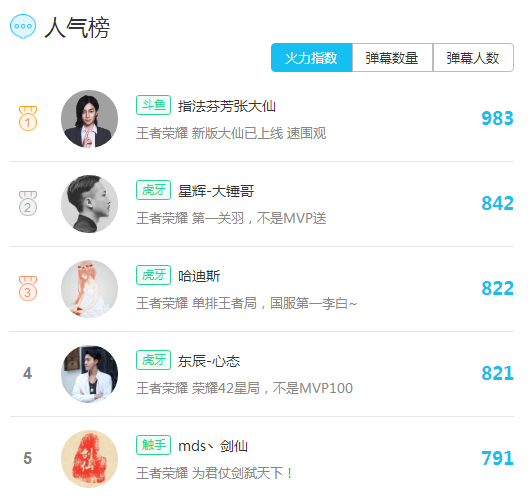
Task: Open the stream titled 为君仗剑弑天下
Action: point(215,473)
